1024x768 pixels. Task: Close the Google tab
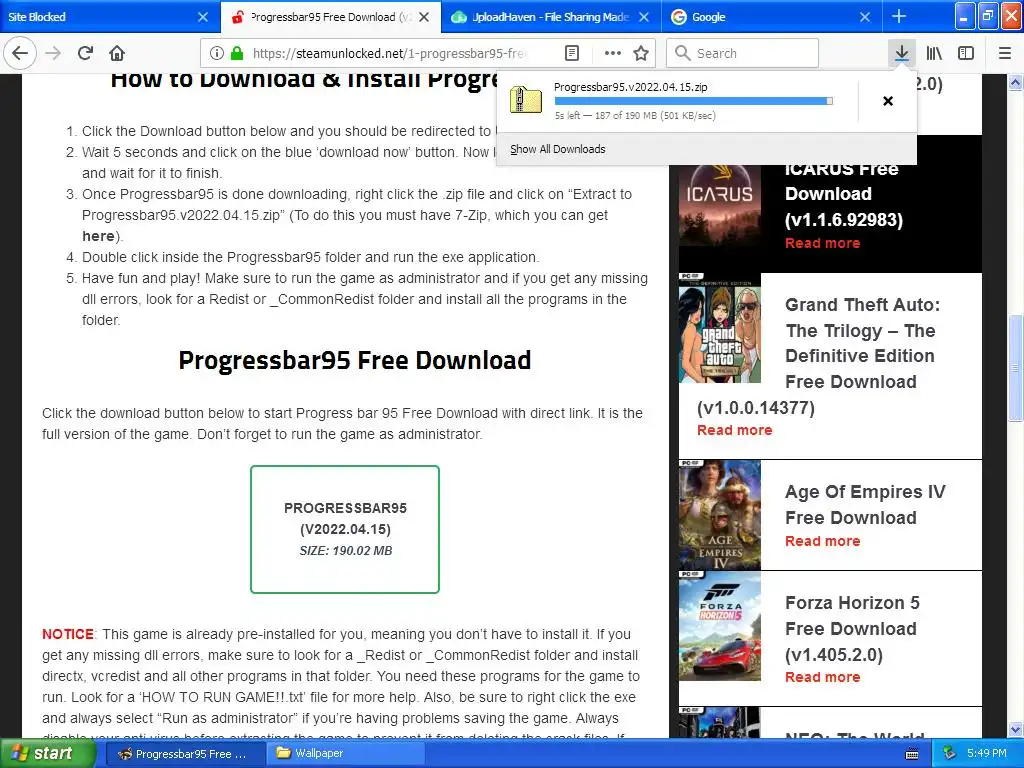click(x=865, y=17)
